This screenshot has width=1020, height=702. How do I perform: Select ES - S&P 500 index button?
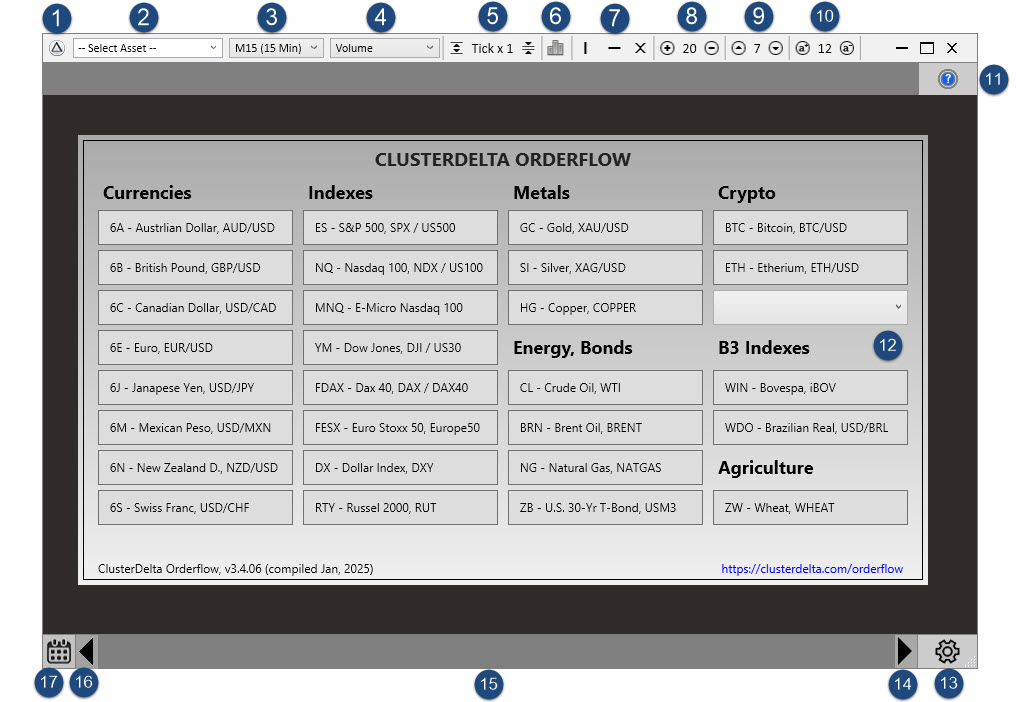[x=400, y=228]
